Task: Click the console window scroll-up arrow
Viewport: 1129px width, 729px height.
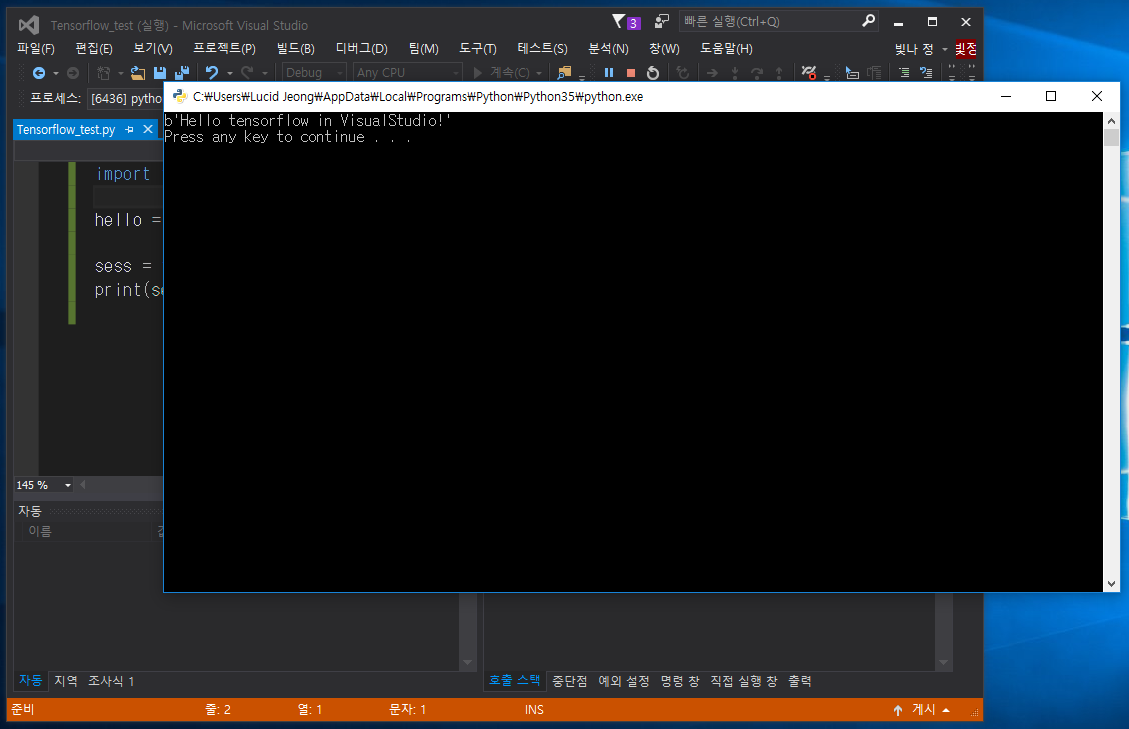Action: pyautogui.click(x=1112, y=120)
